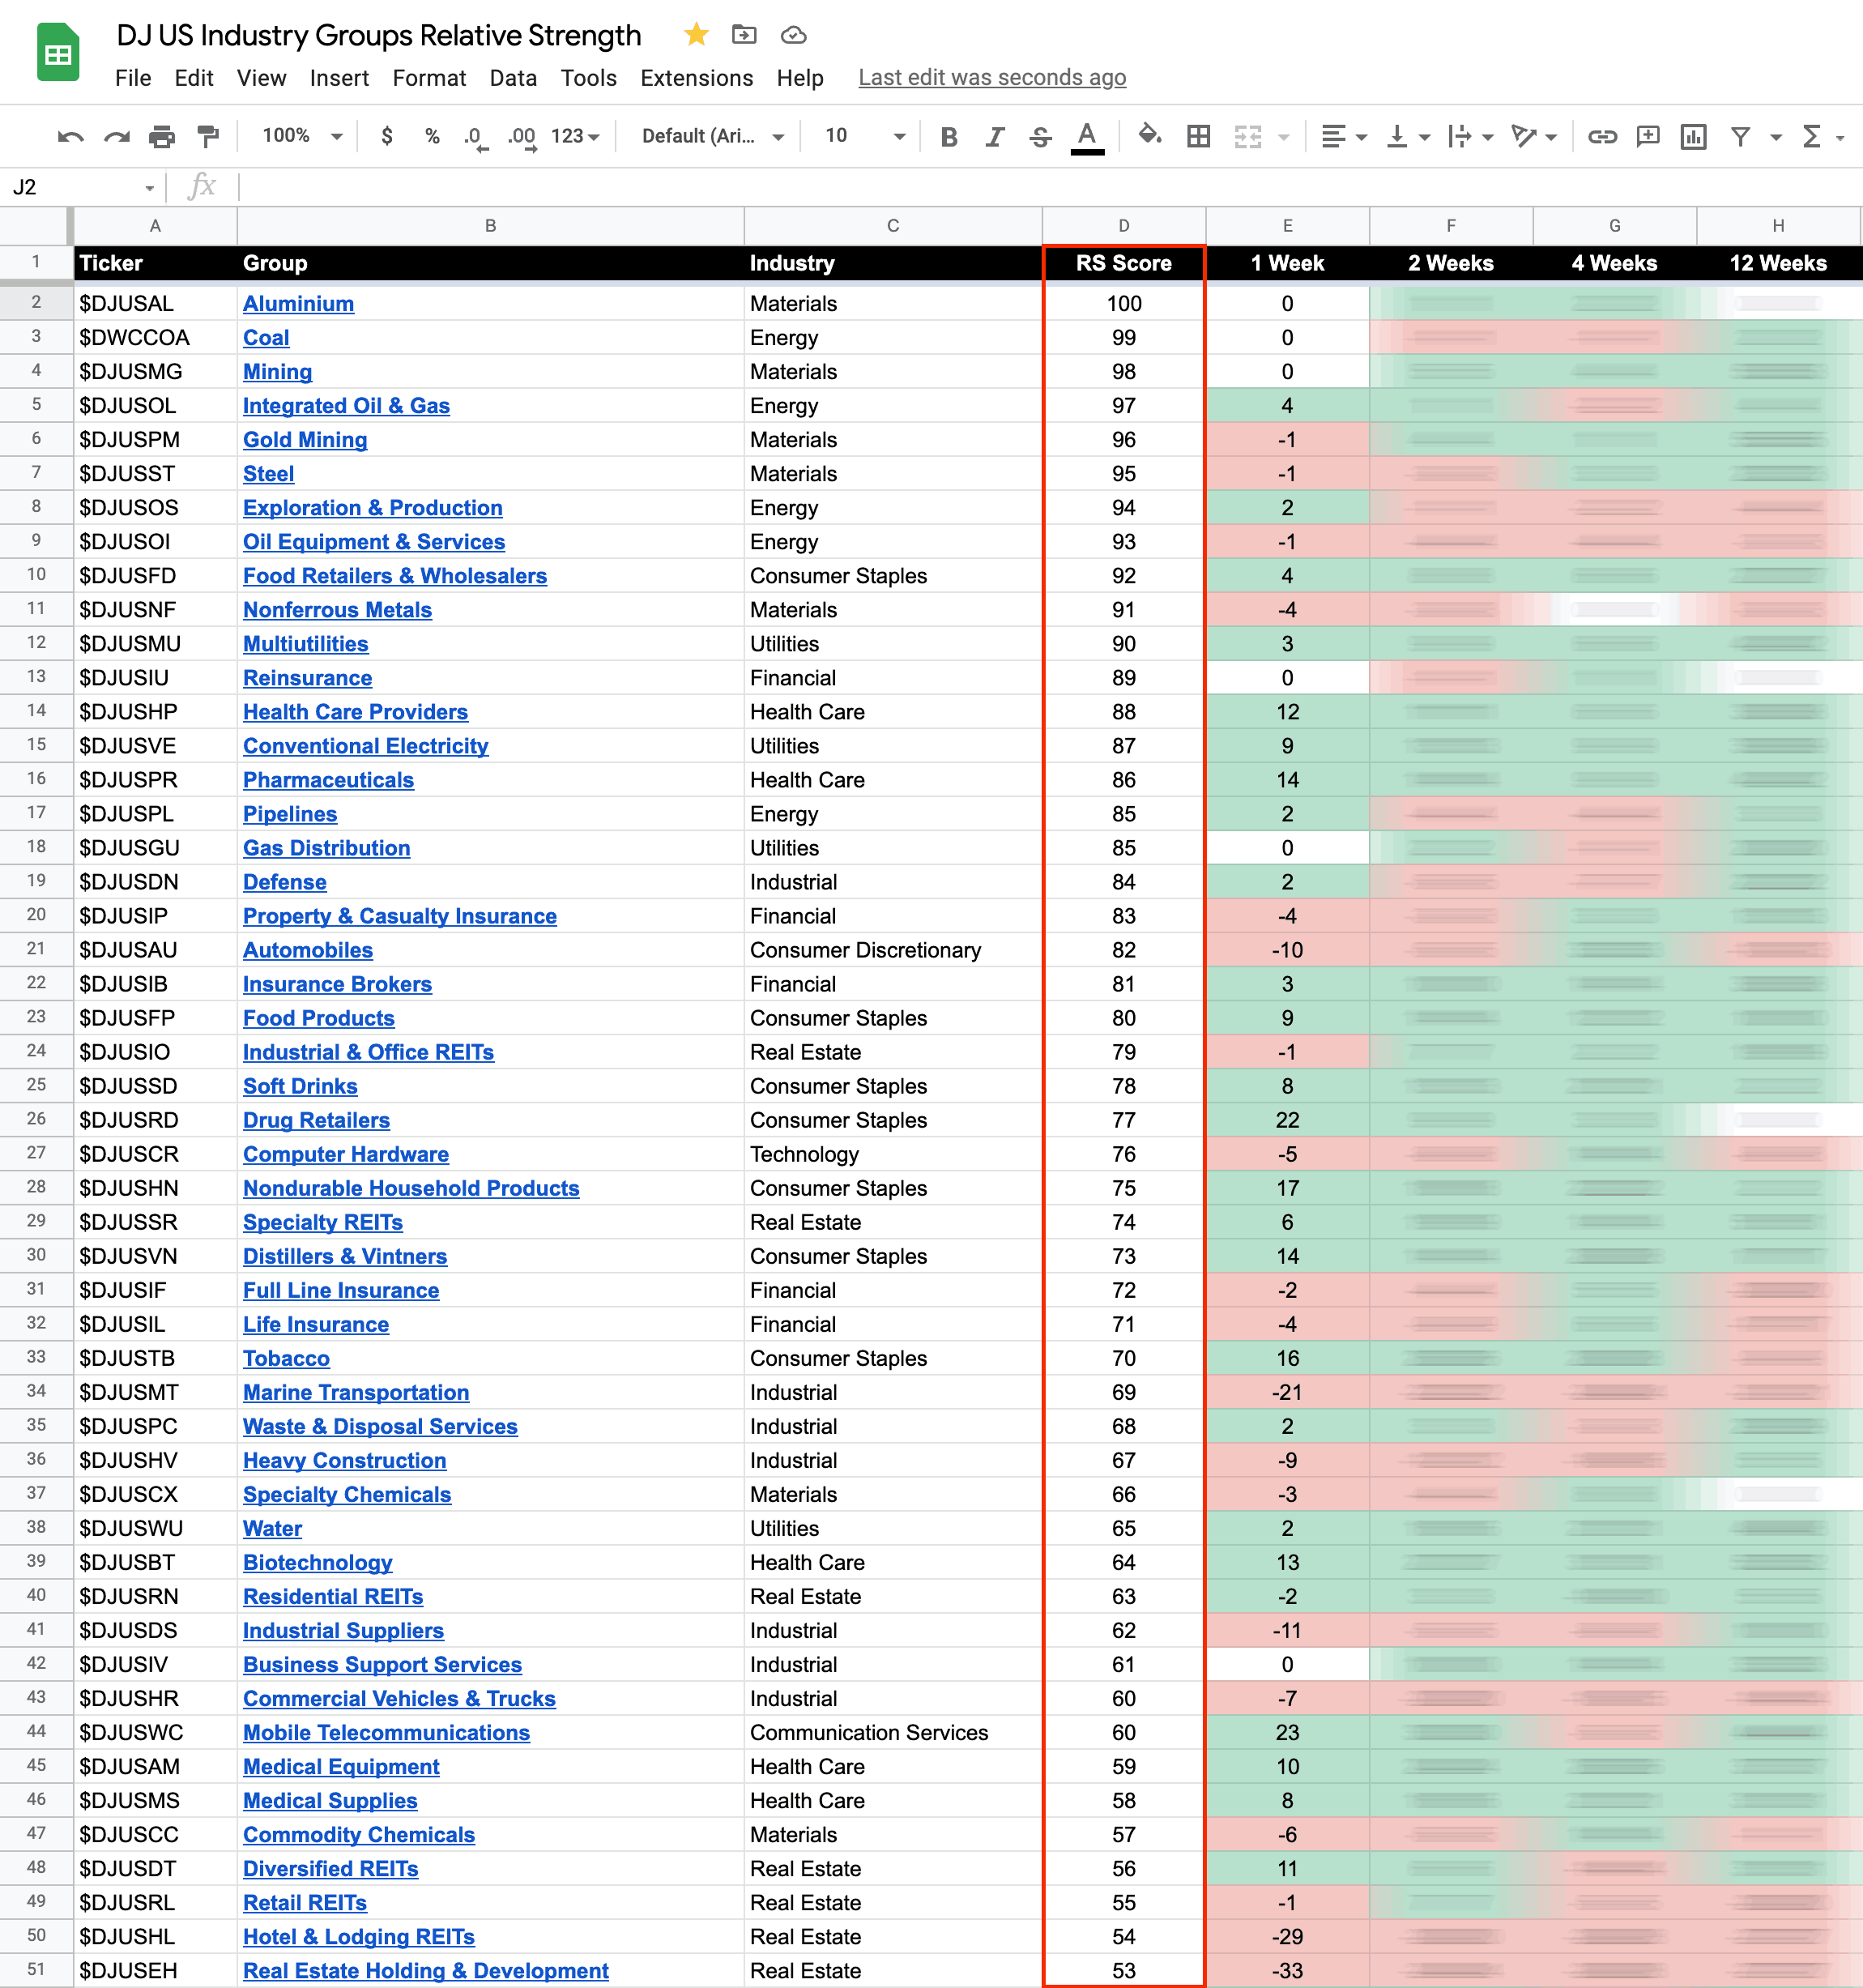This screenshot has width=1863, height=1988.
Task: Click the cloud save status icon
Action: click(793, 35)
